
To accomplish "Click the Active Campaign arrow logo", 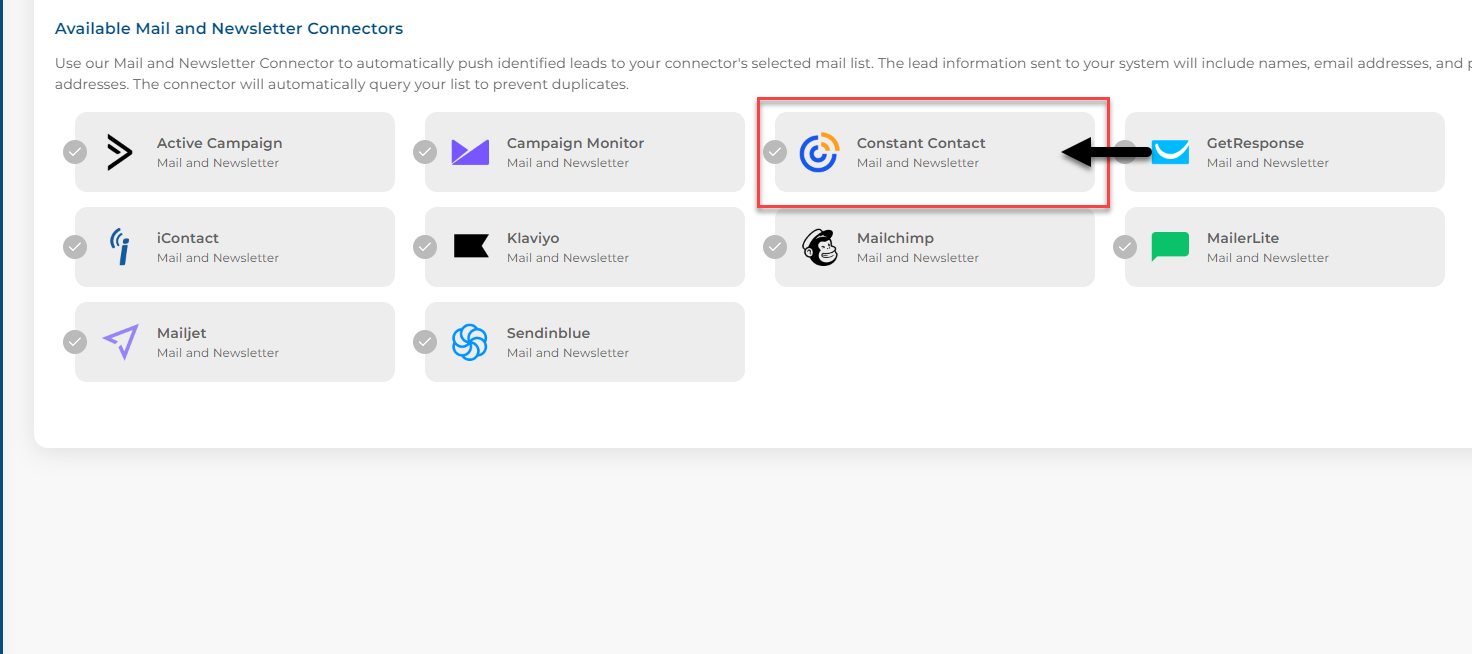I will (120, 152).
